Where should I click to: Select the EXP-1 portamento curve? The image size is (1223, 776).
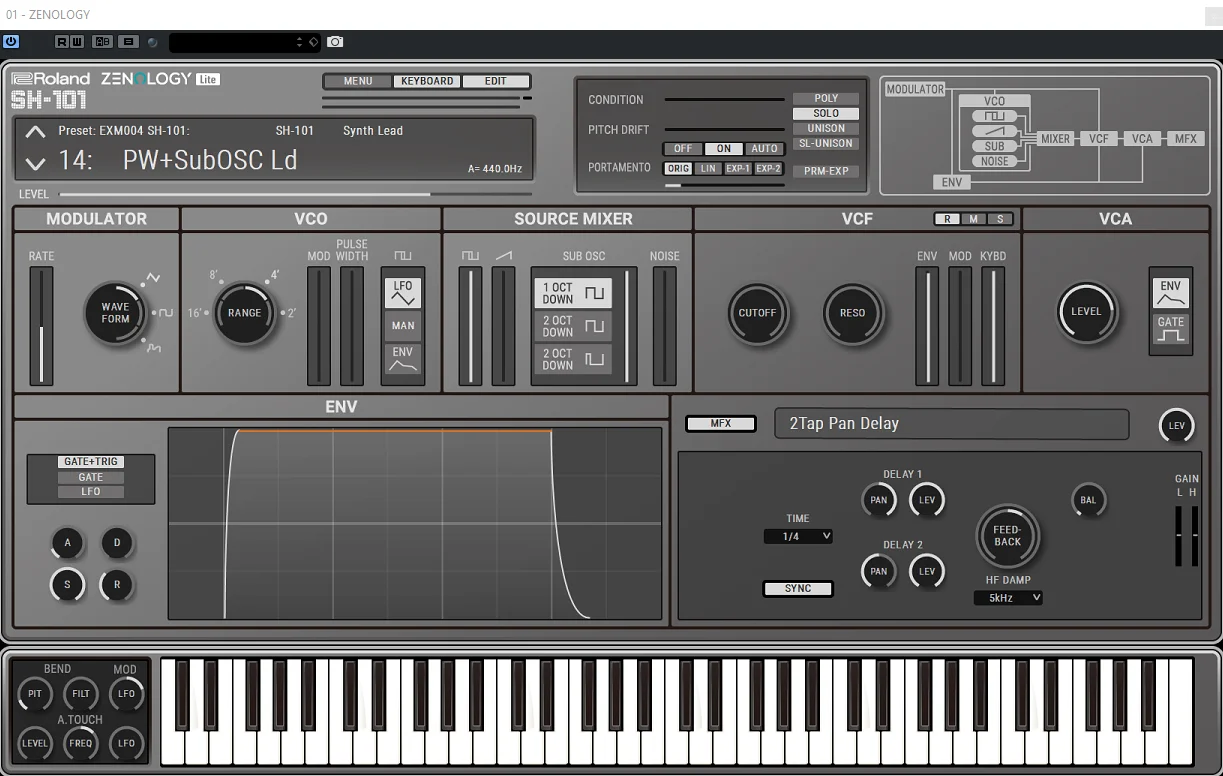(738, 169)
